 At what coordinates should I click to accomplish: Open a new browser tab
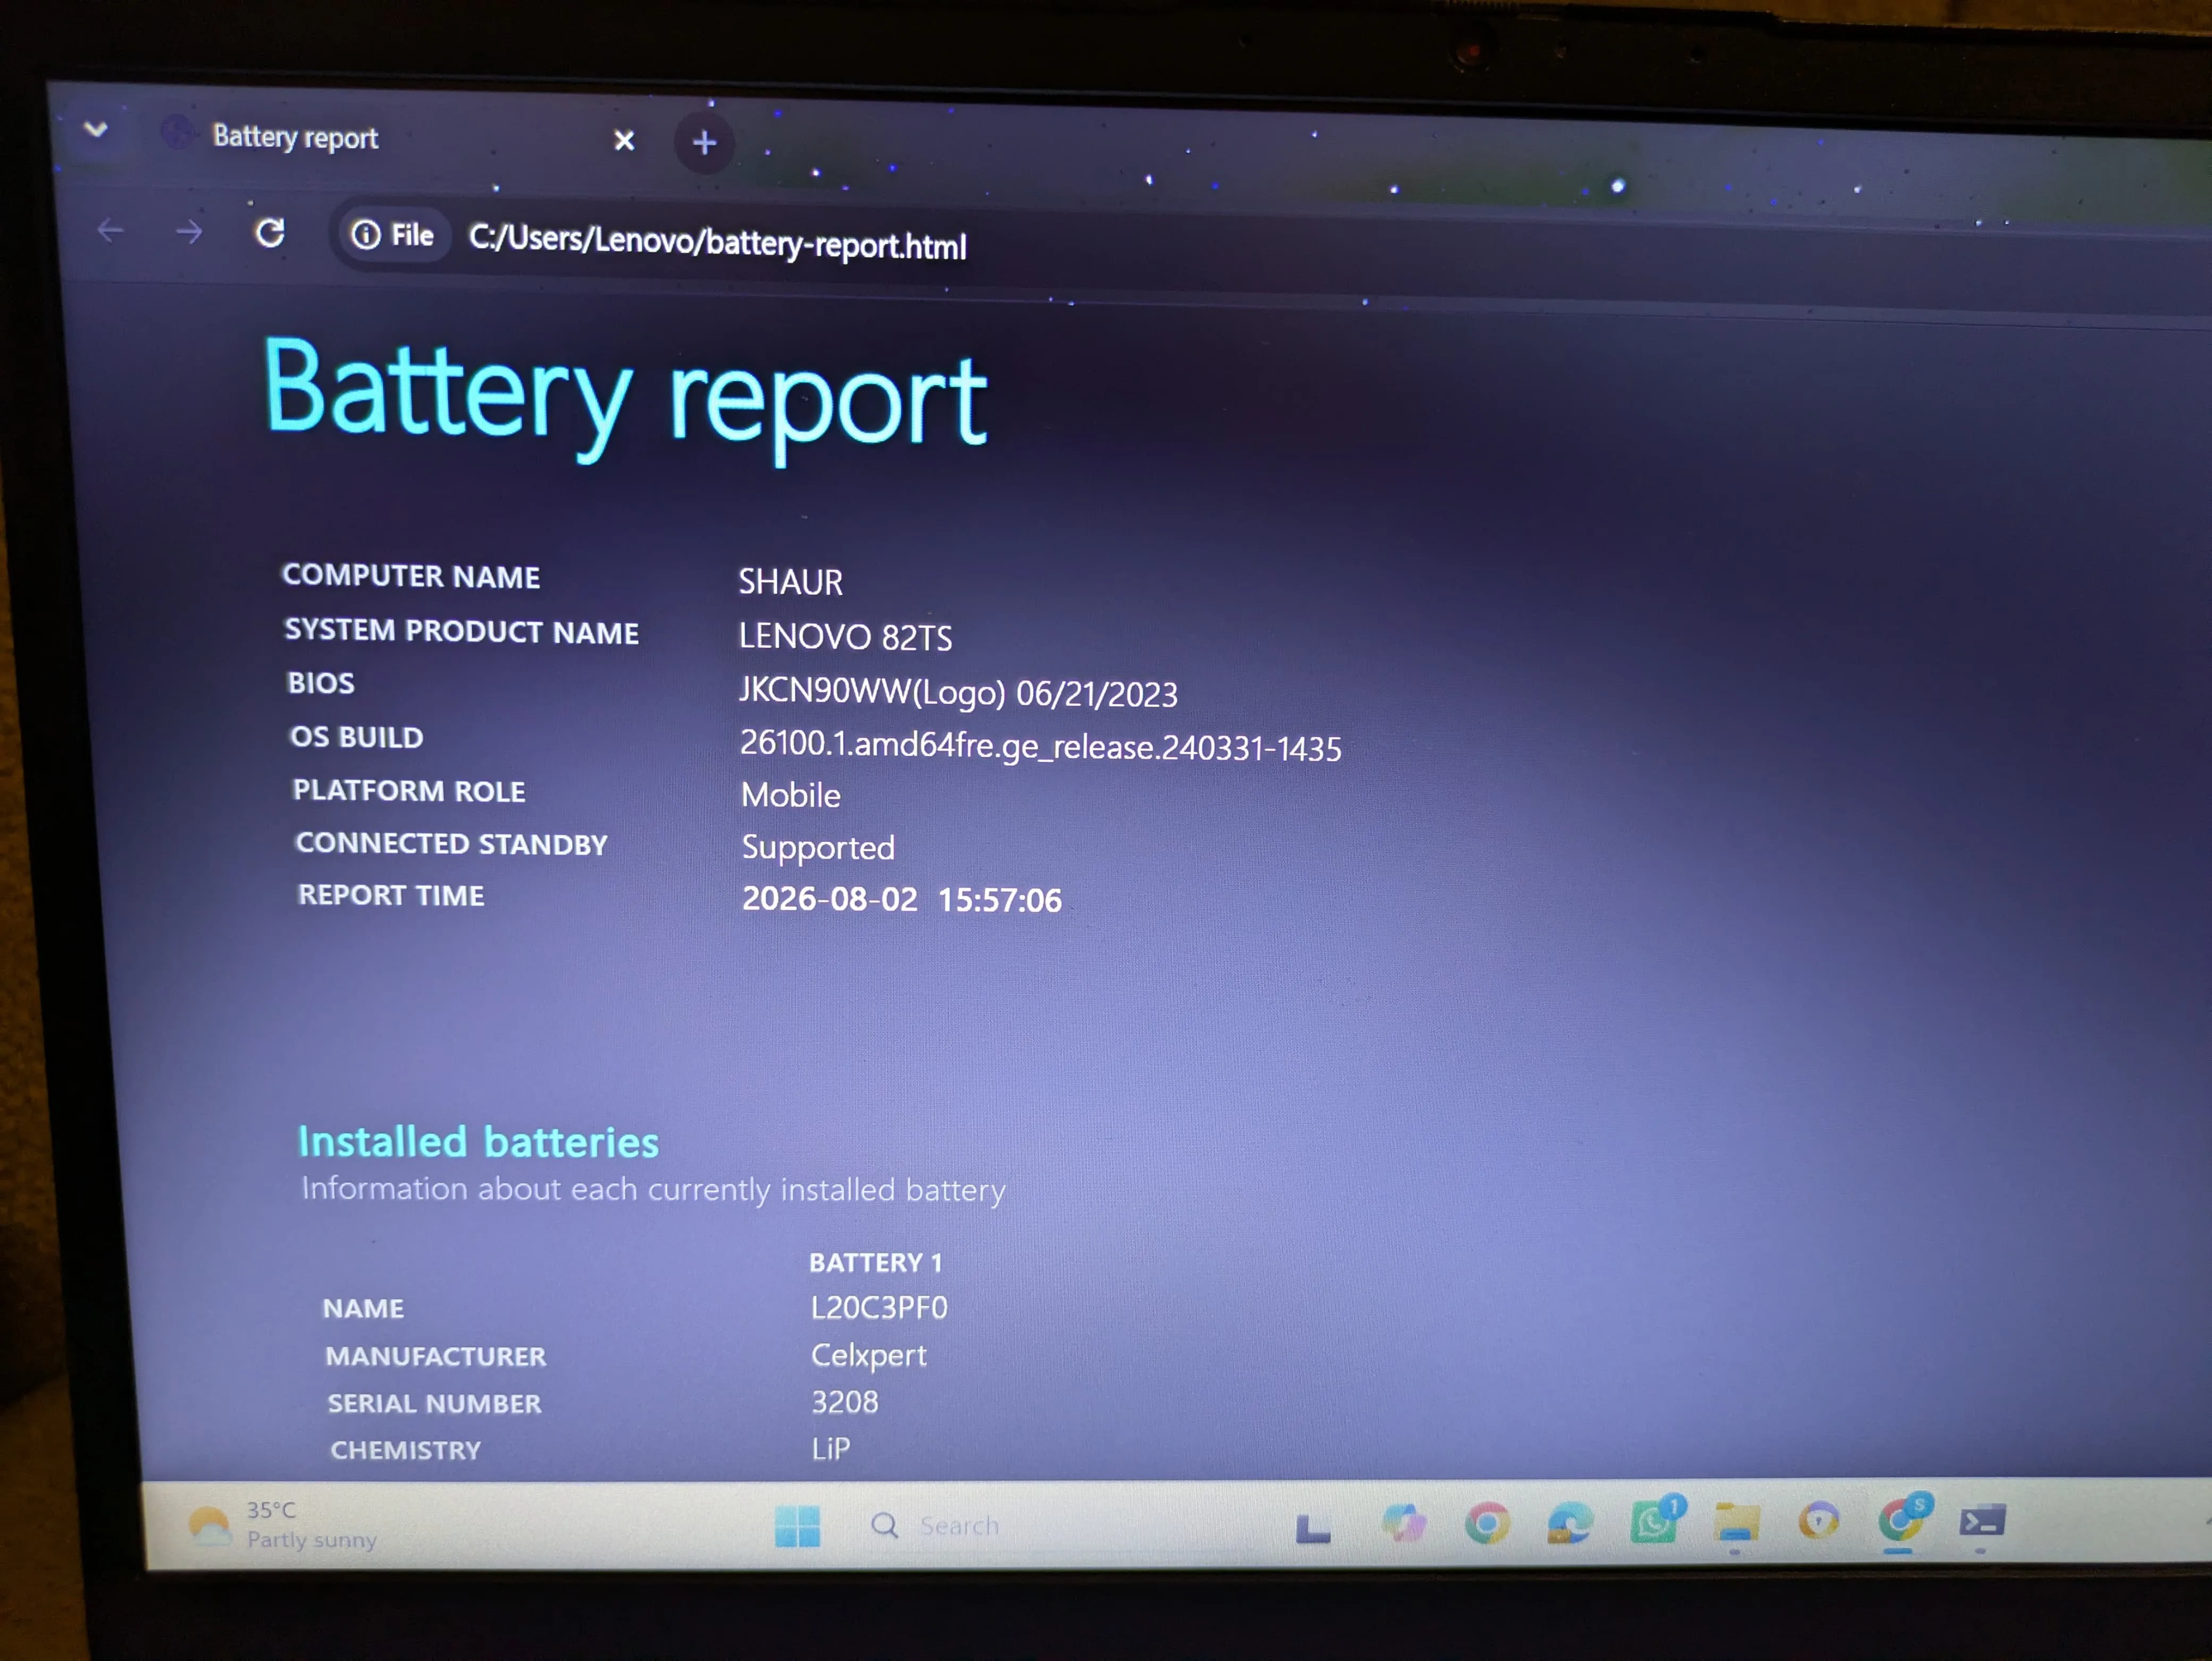(704, 143)
